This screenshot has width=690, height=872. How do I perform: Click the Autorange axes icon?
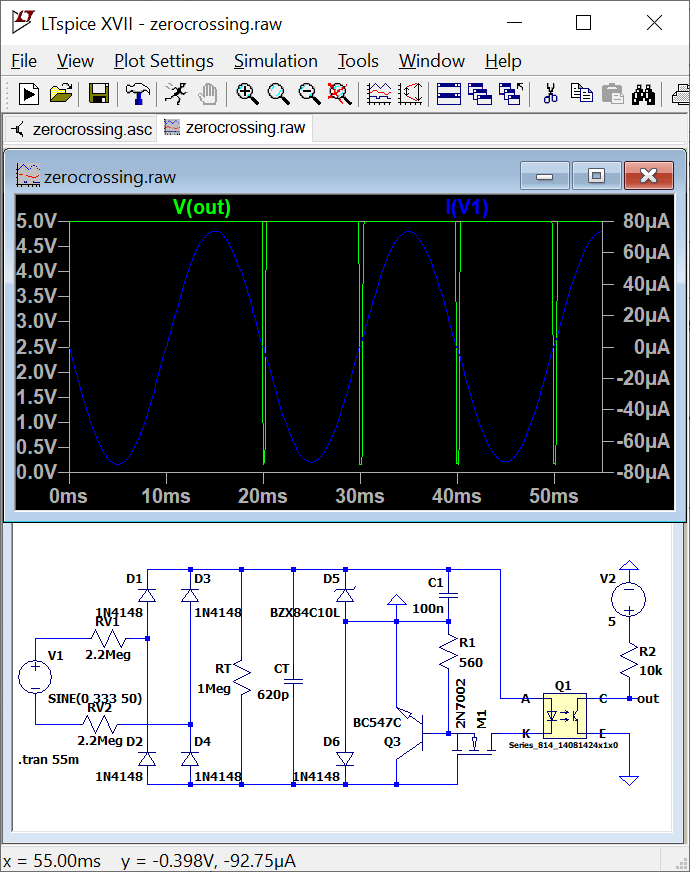(410, 94)
